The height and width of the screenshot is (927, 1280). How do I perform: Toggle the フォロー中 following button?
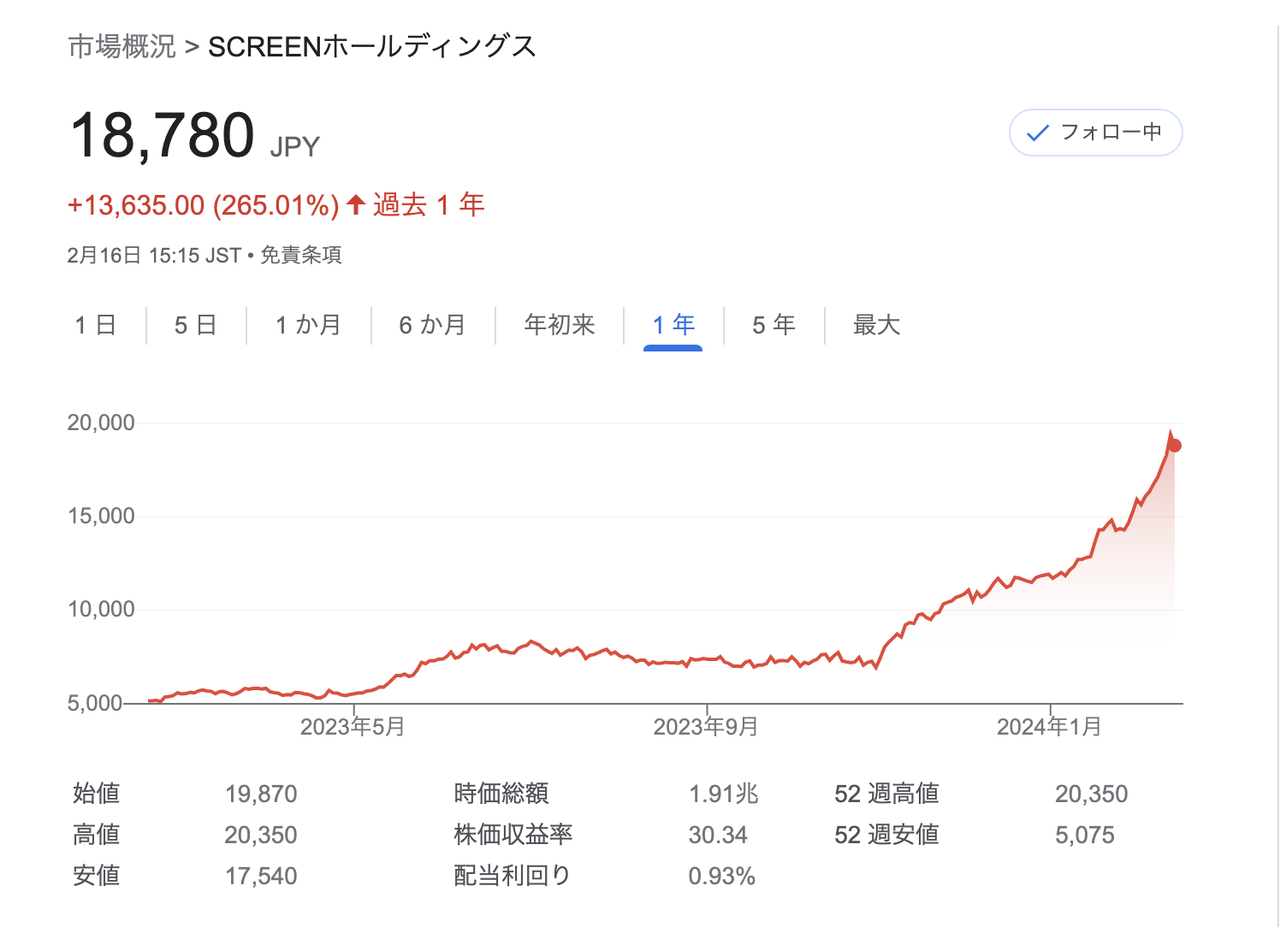click(x=1096, y=133)
